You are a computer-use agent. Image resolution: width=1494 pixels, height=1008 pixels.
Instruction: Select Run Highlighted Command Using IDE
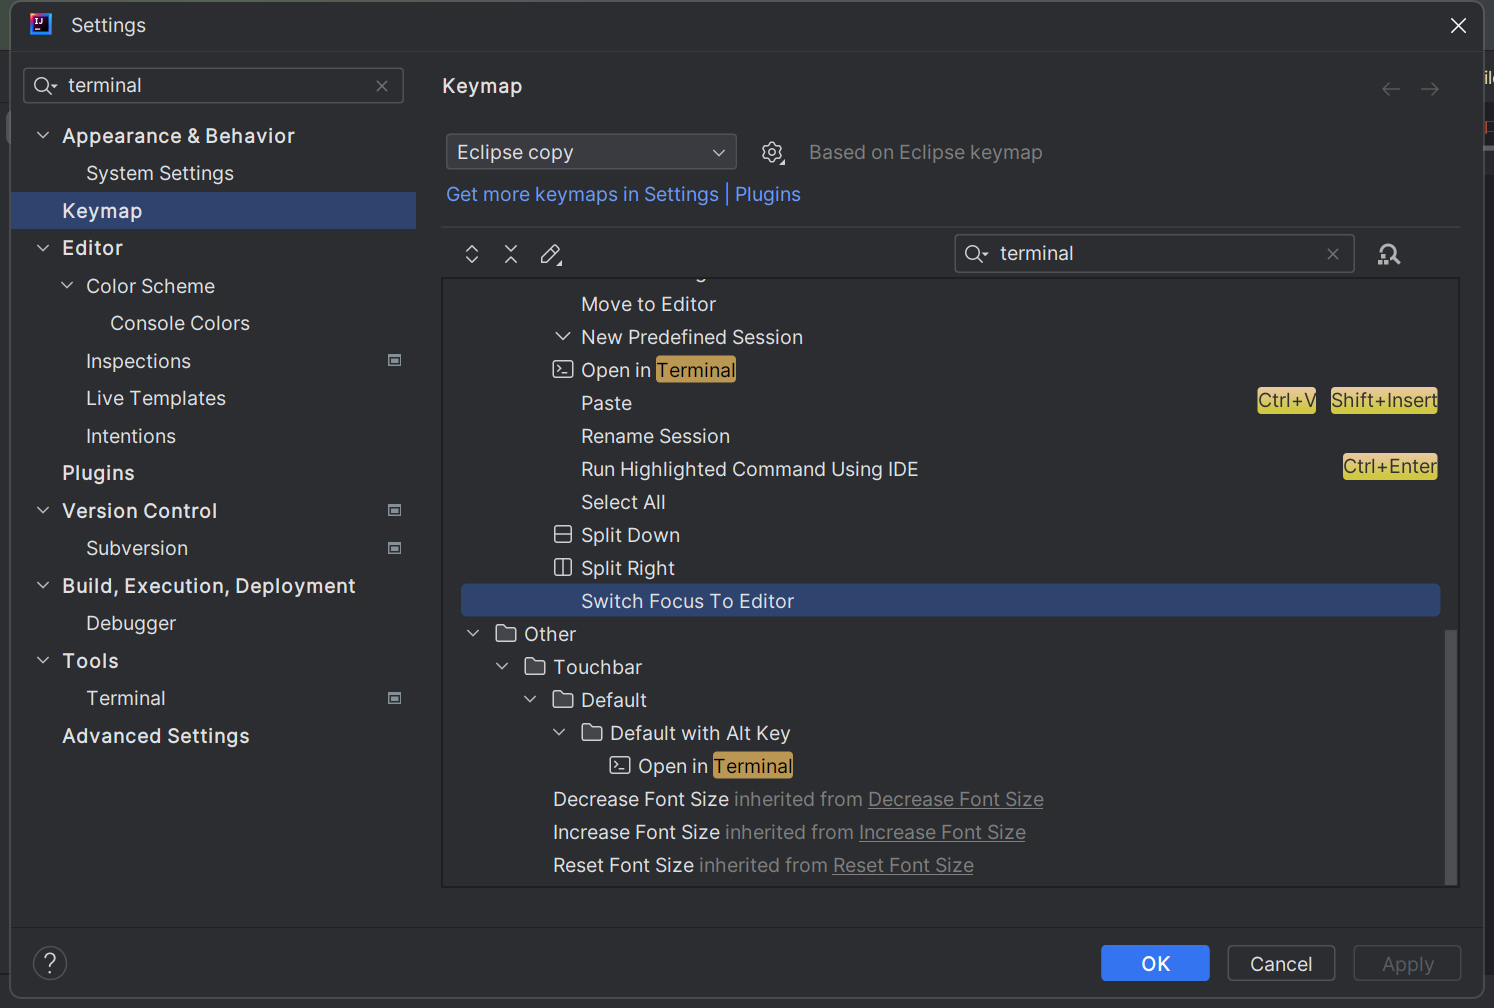point(950,468)
